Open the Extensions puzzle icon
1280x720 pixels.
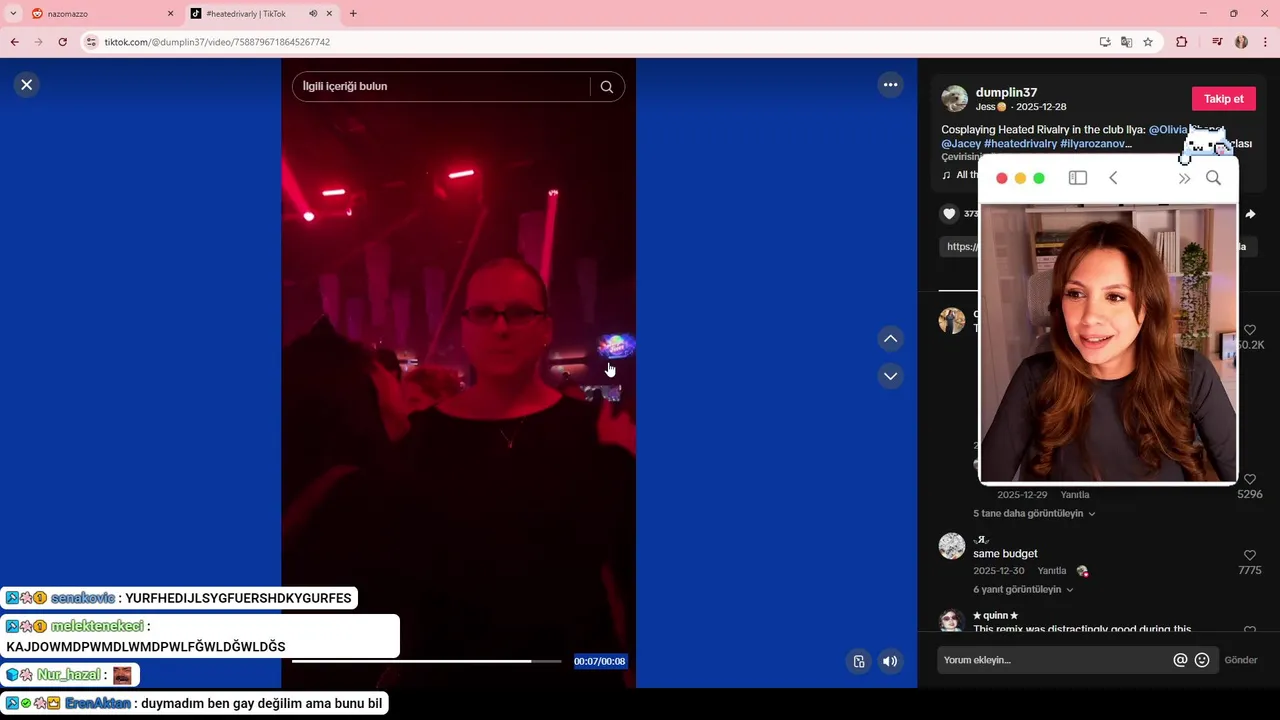click(x=1181, y=42)
